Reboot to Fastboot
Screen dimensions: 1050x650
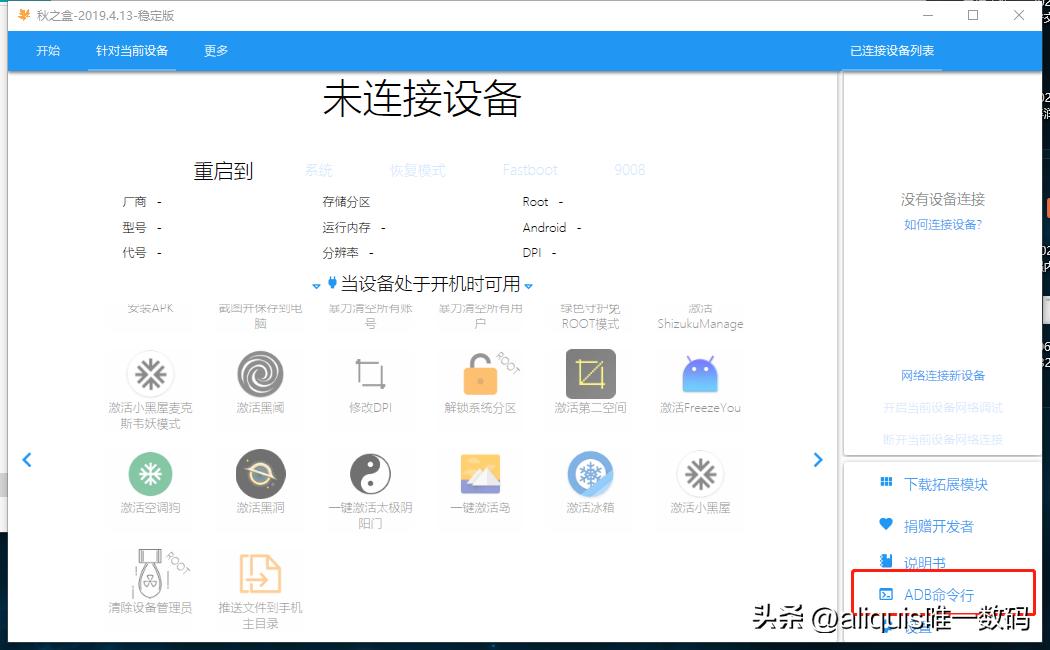[x=530, y=171]
